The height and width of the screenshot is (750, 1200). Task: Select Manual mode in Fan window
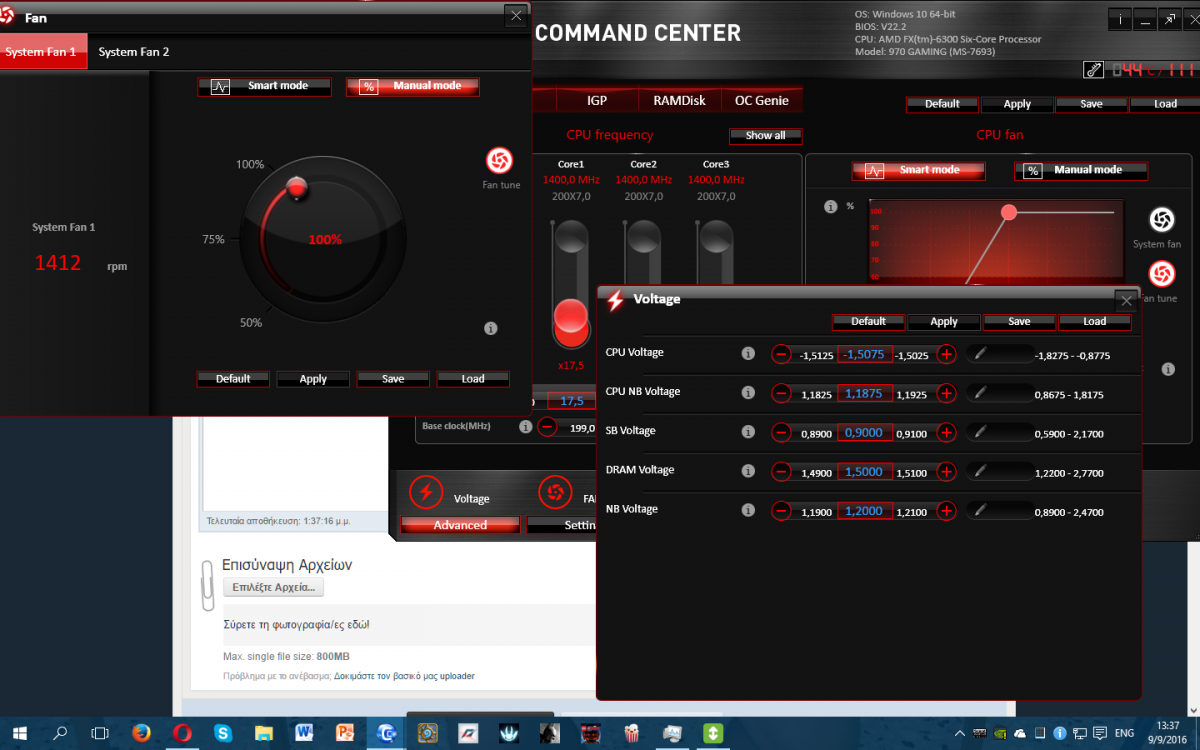tap(413, 87)
